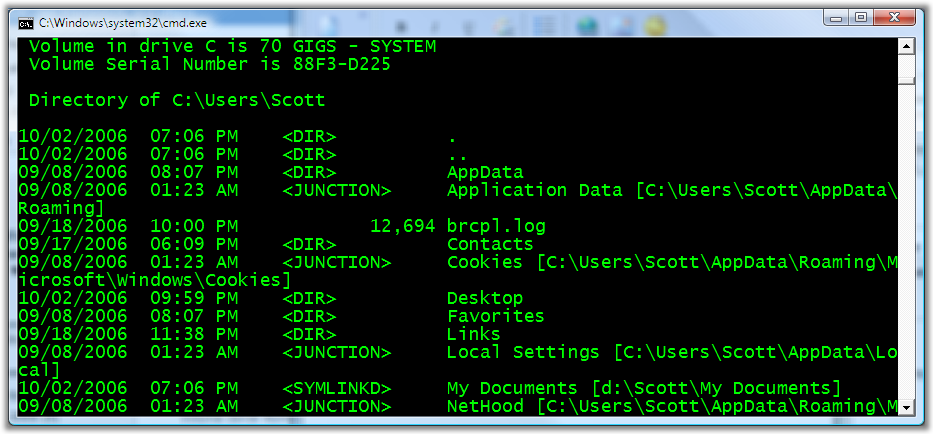Close the cmd.exe window

893,18
